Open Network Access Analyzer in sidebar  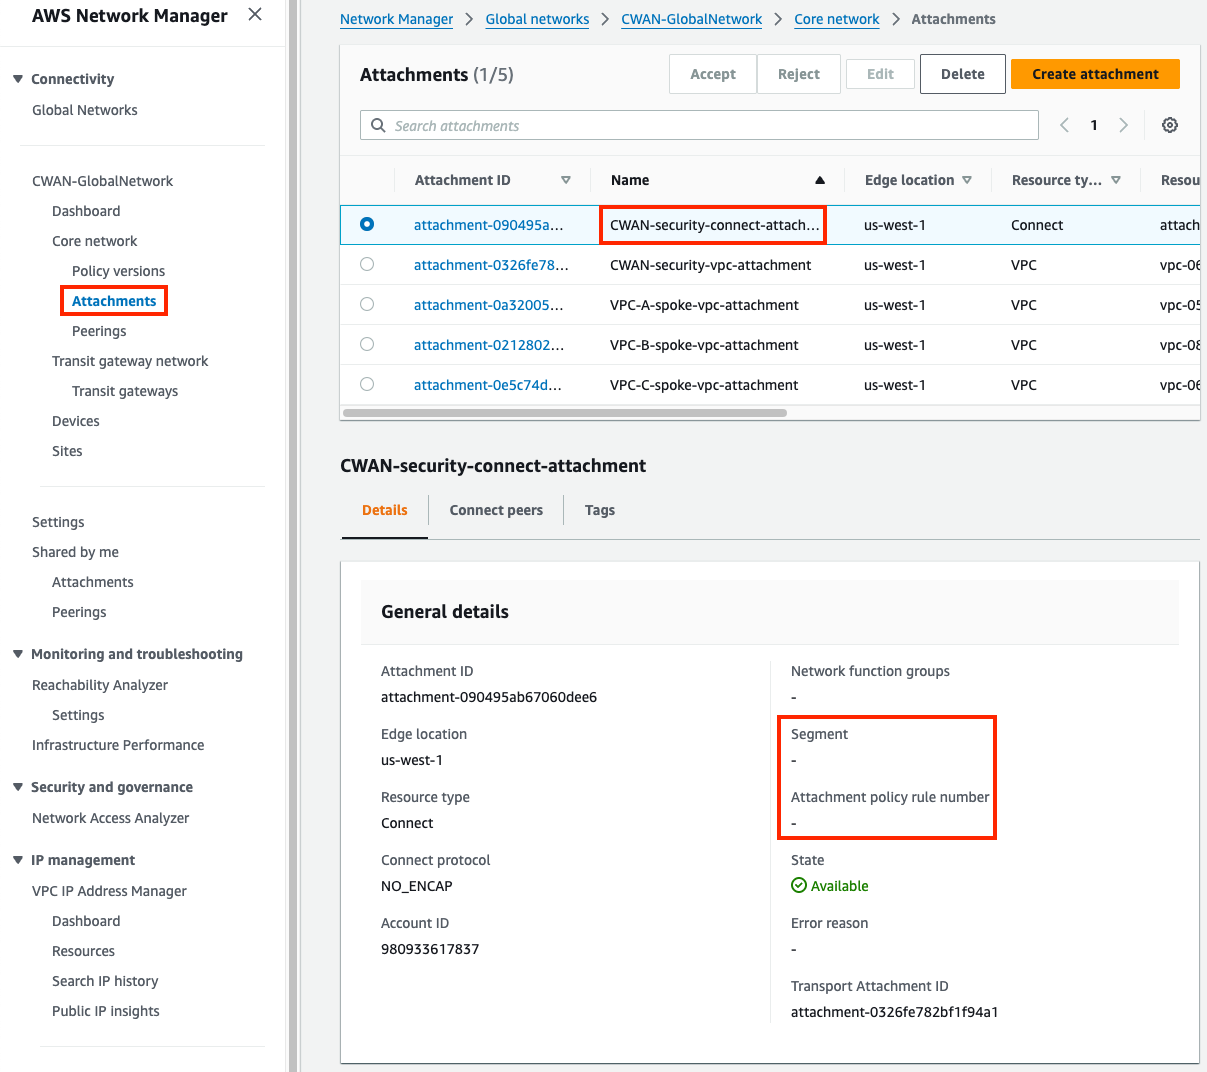pyautogui.click(x=110, y=818)
